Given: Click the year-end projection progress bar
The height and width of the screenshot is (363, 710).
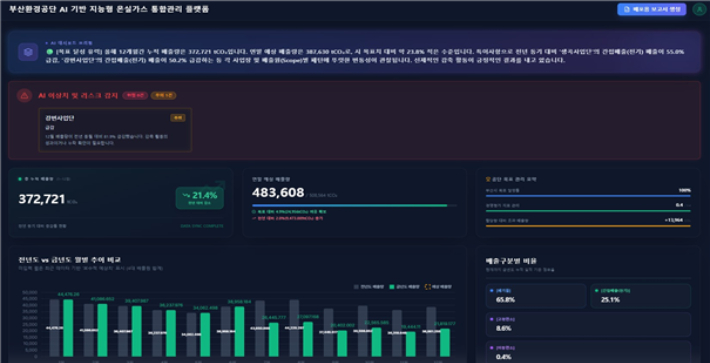Looking at the screenshot, I should click(x=355, y=205).
